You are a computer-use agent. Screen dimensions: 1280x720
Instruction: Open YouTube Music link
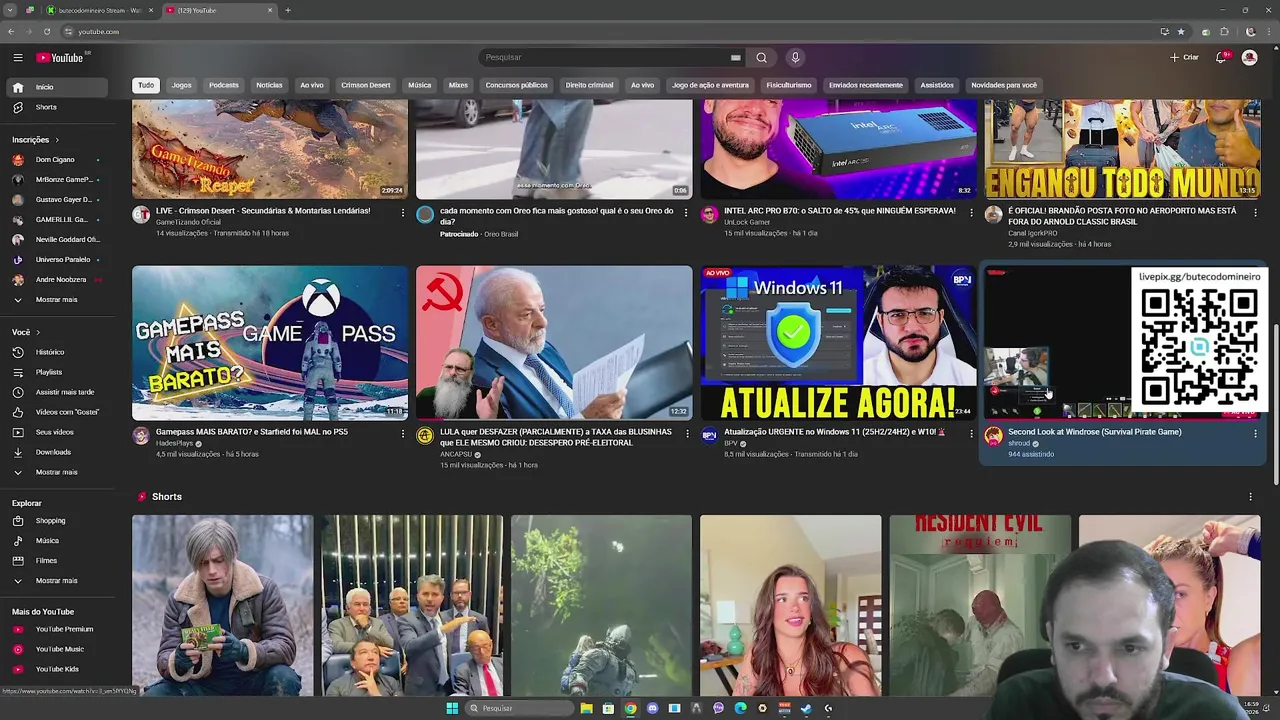(58, 649)
